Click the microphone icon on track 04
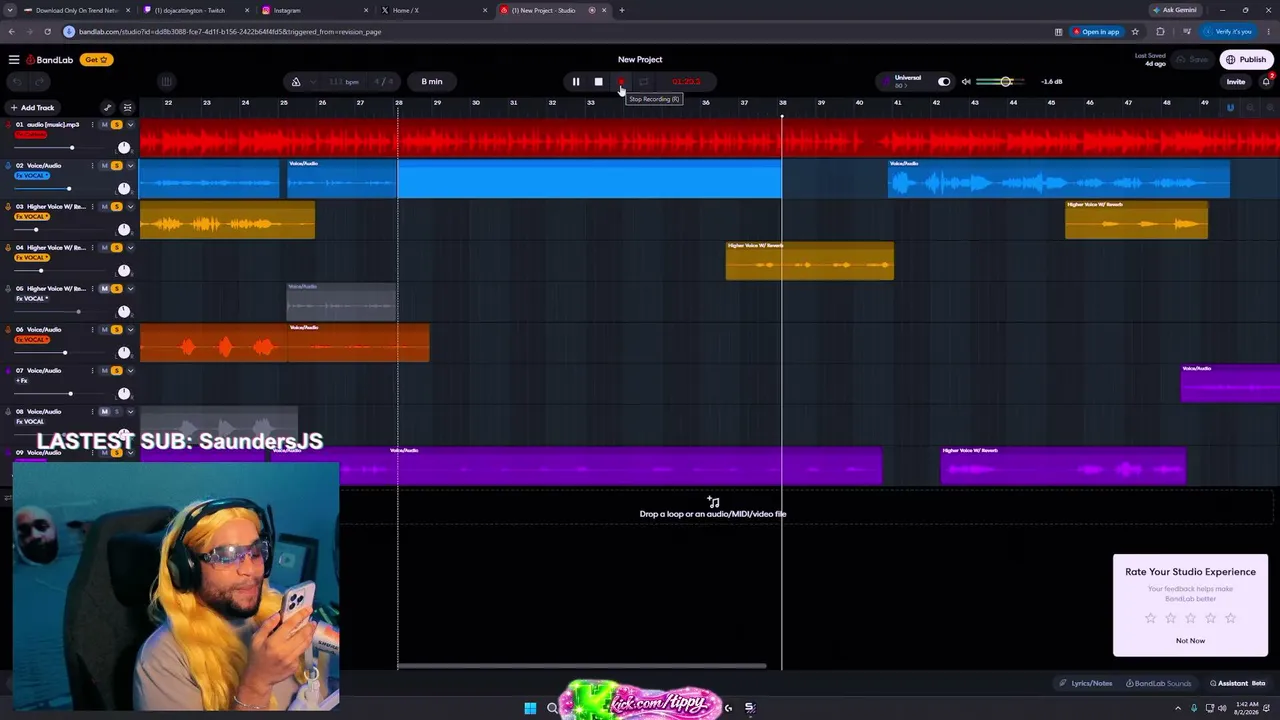Image resolution: width=1280 pixels, height=720 pixels. coord(7,248)
